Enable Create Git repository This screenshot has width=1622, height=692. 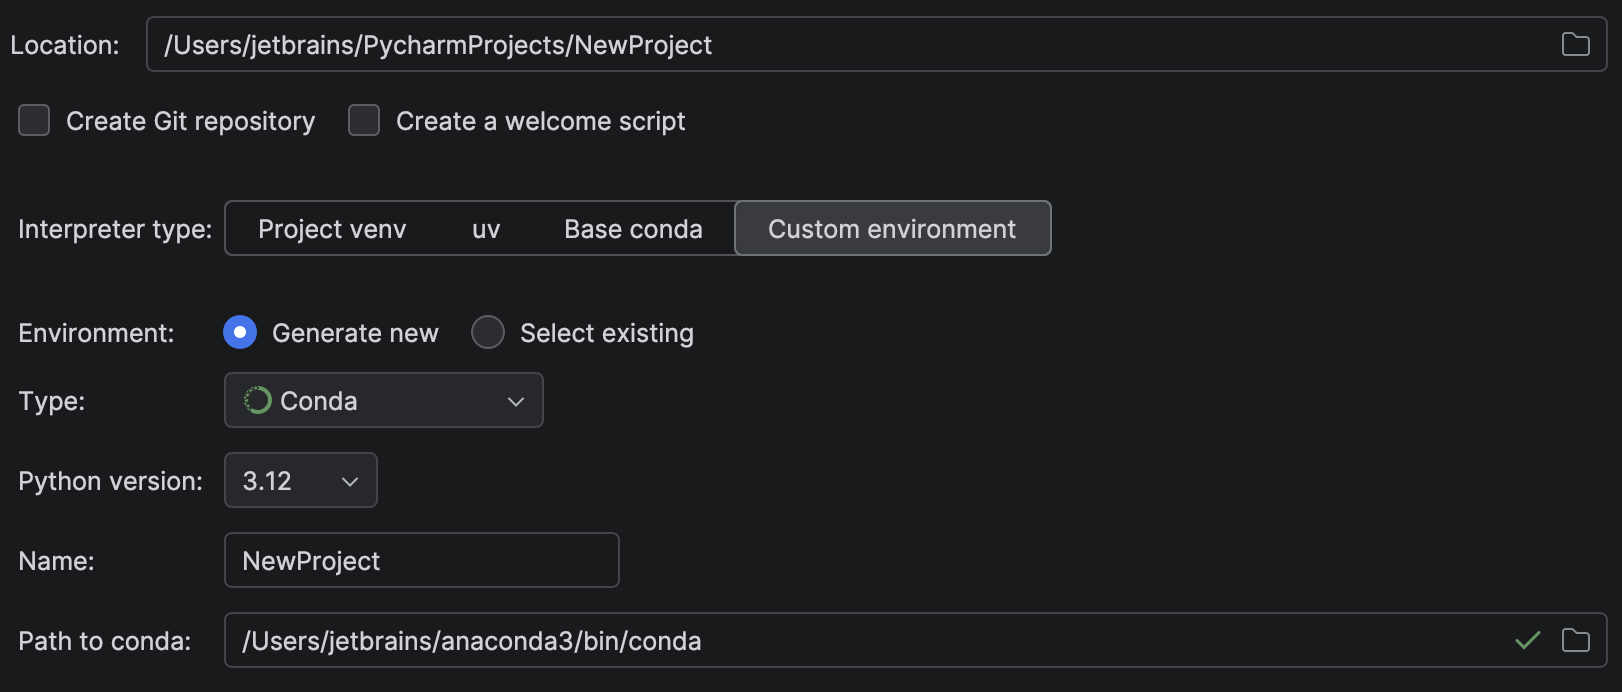pyautogui.click(x=33, y=120)
